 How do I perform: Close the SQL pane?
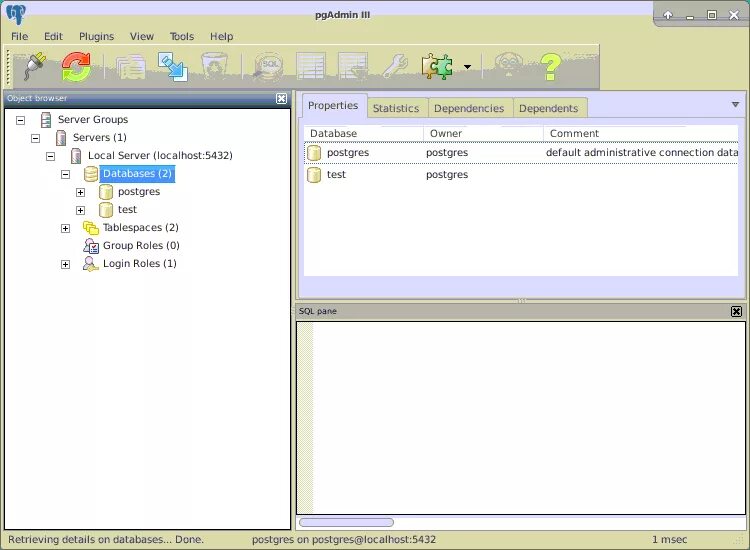coord(737,311)
